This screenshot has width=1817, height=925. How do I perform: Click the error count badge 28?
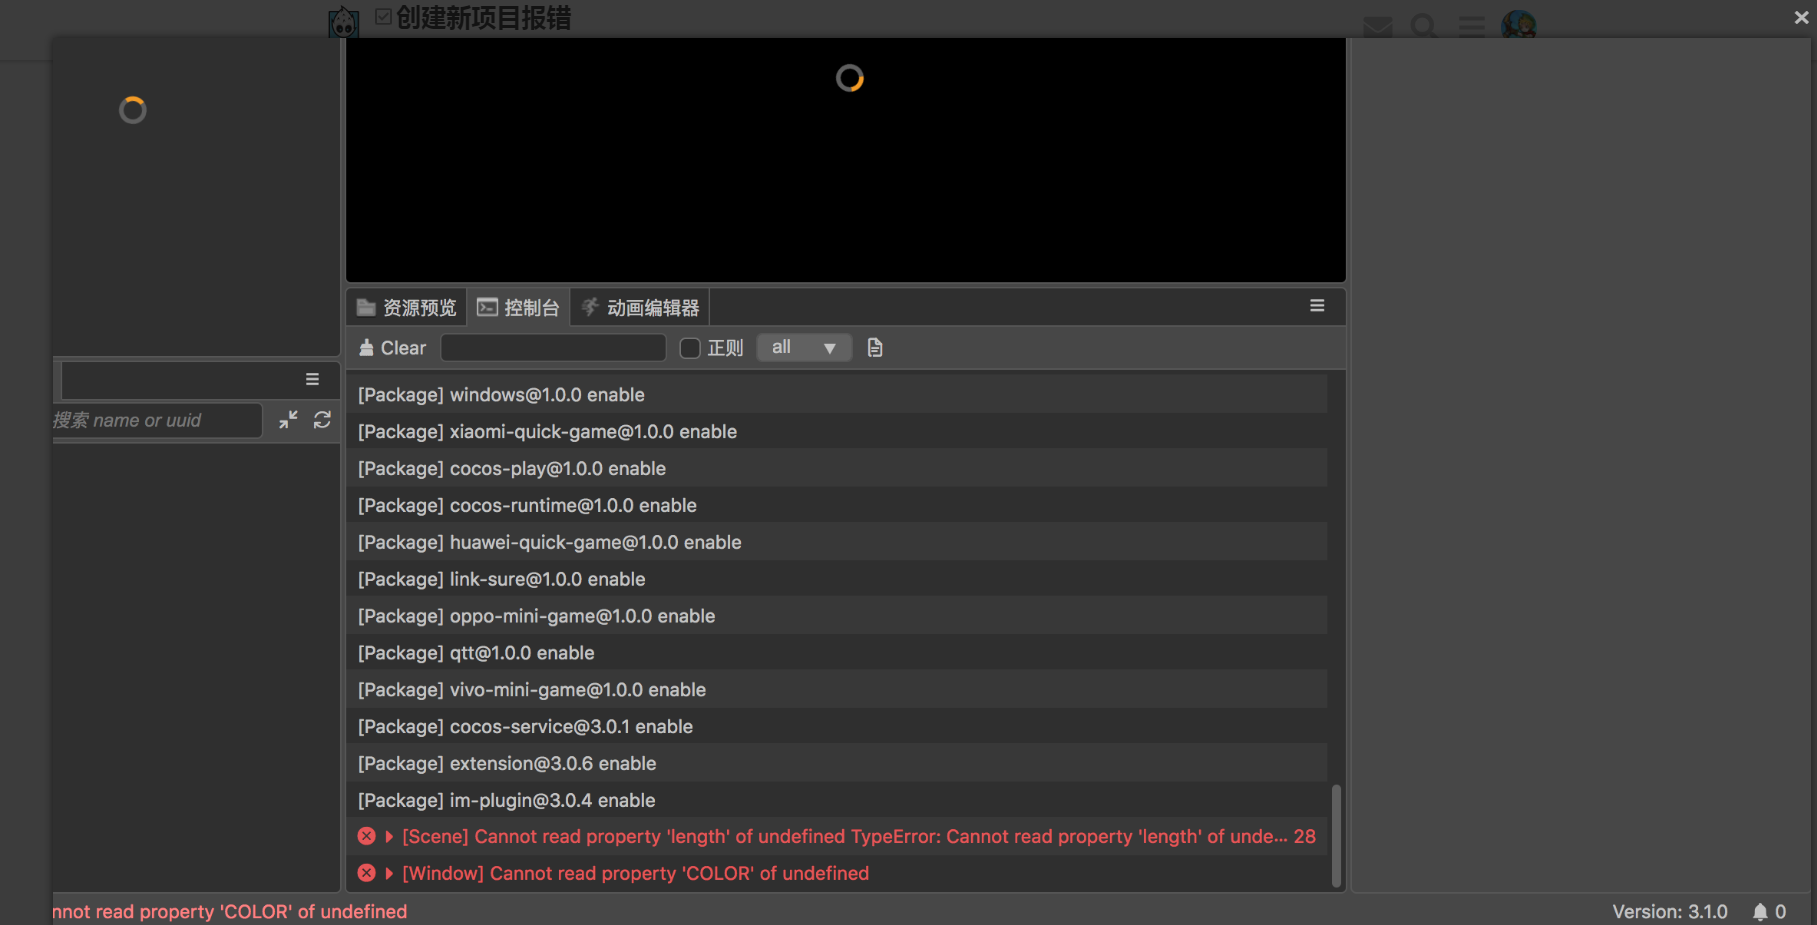(x=1305, y=837)
